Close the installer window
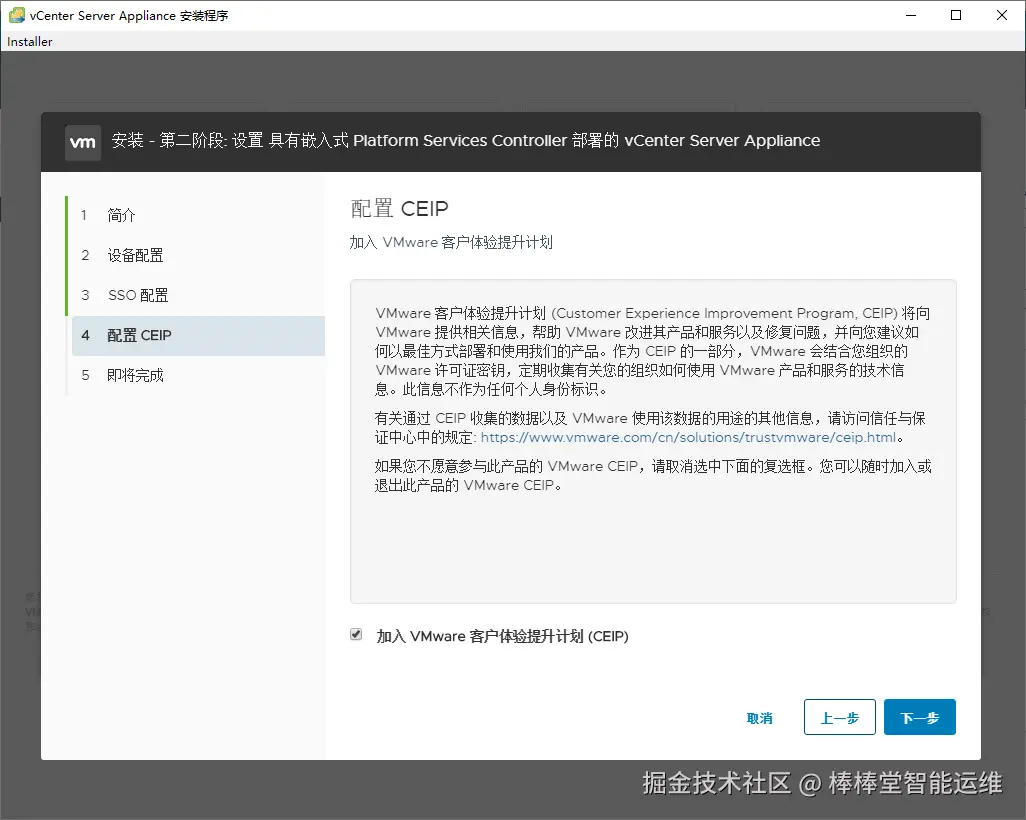This screenshot has height=820, width=1026. click(1001, 15)
